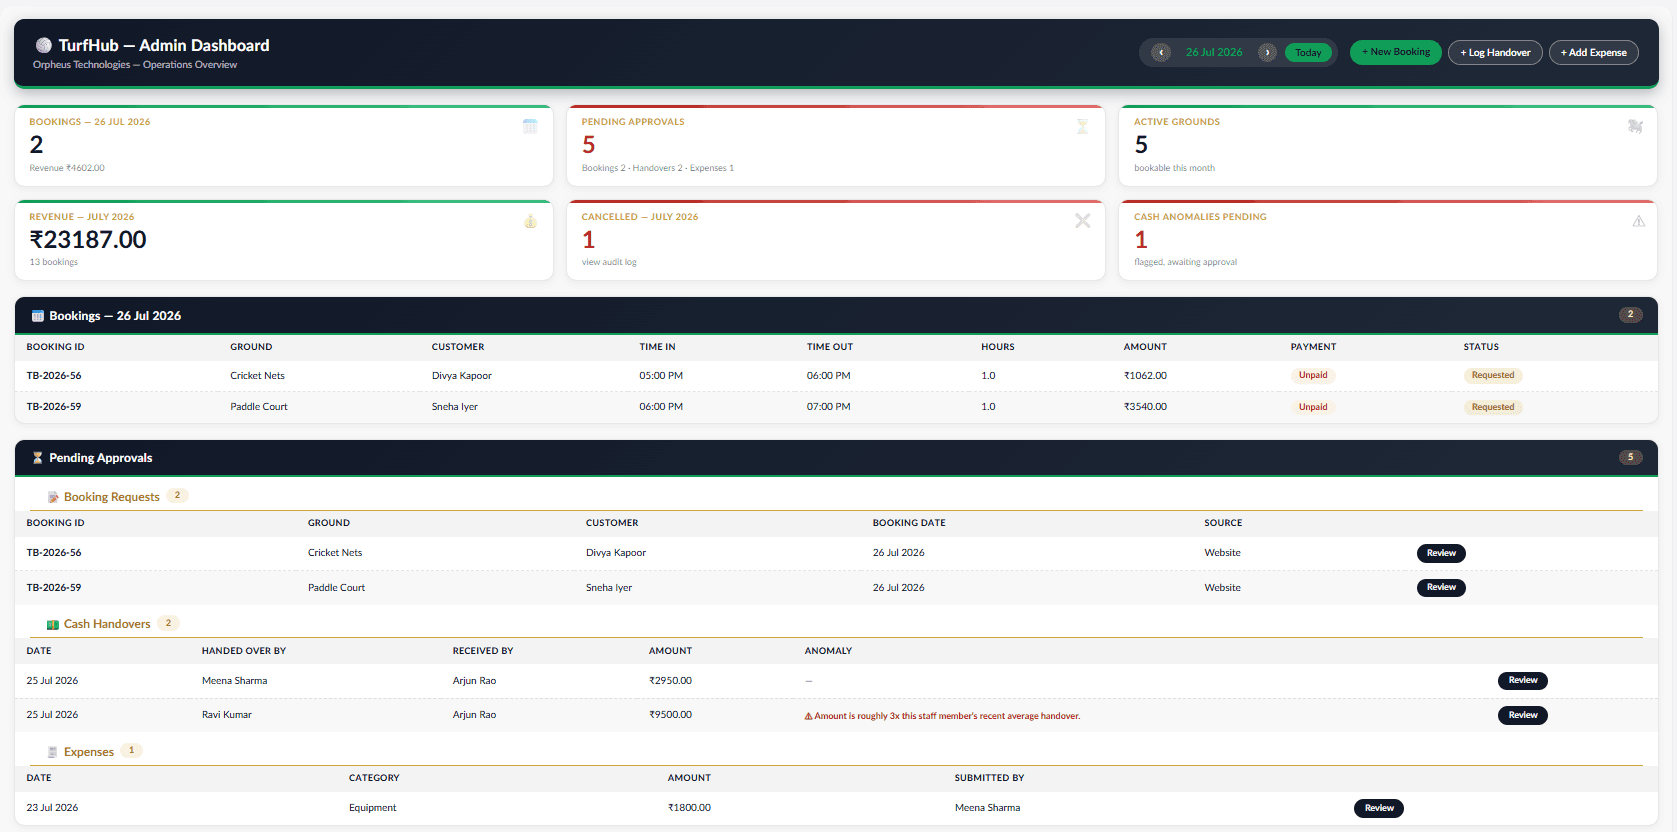Click Add Expense button
The image size is (1677, 832).
point(1594,52)
